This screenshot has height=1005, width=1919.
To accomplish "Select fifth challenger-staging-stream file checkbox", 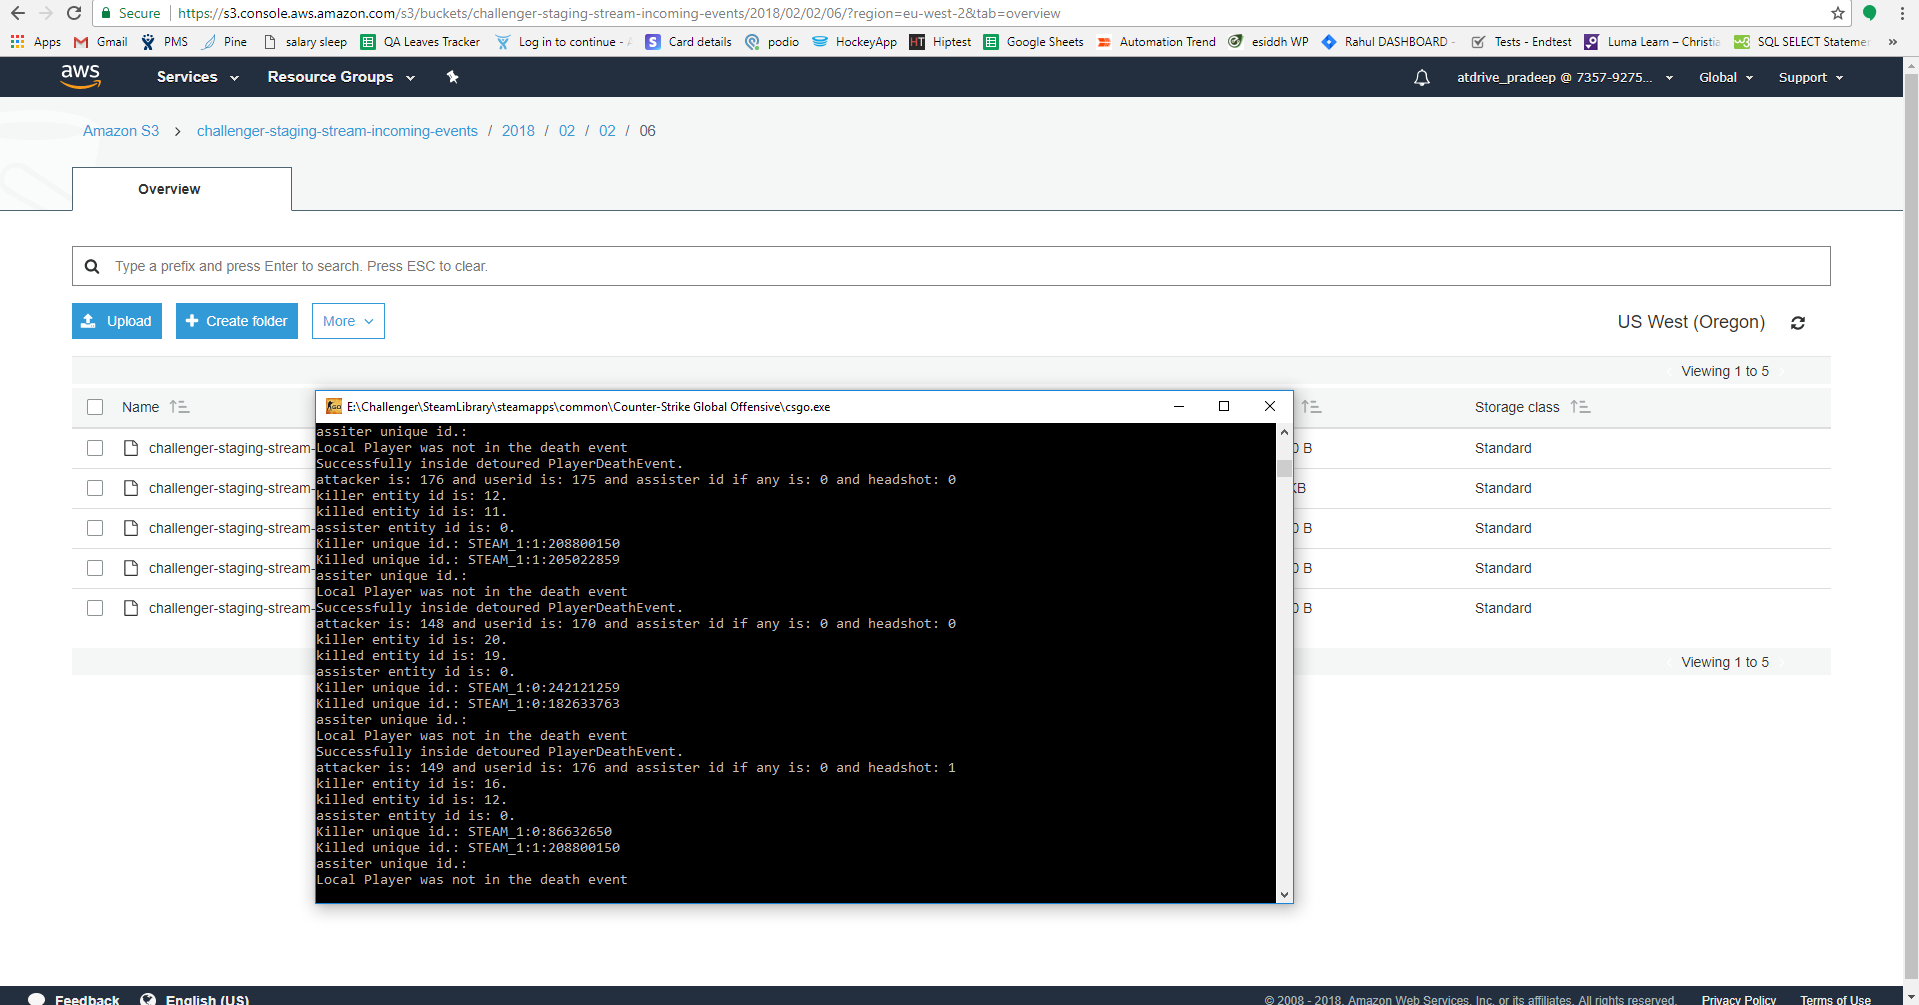I will pos(95,608).
